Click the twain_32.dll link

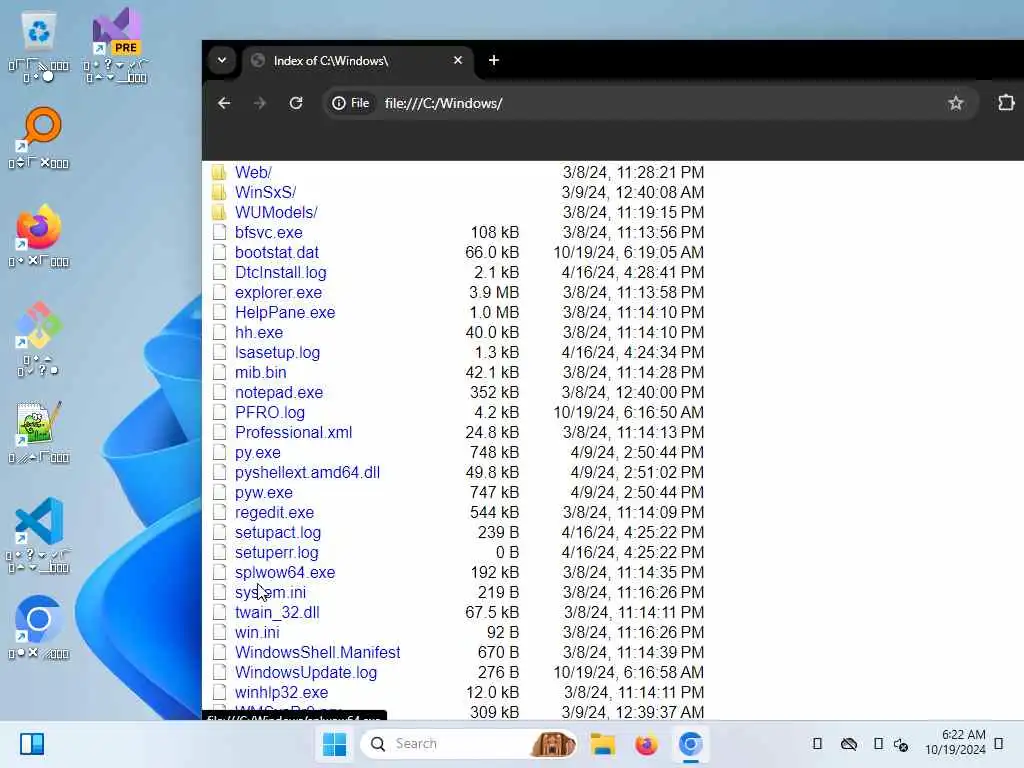tap(277, 613)
